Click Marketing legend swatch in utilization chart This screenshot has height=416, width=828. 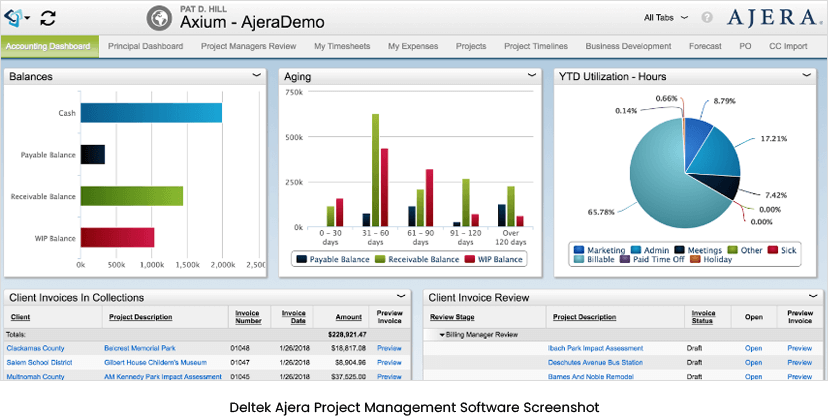pos(579,250)
